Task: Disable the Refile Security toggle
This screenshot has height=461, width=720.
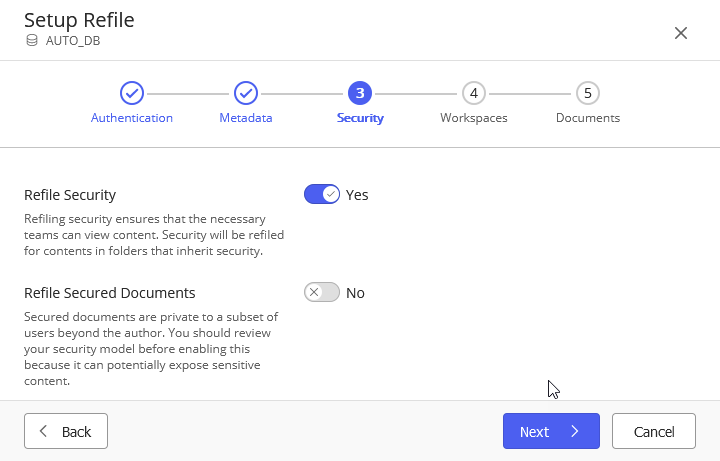Action: point(322,194)
